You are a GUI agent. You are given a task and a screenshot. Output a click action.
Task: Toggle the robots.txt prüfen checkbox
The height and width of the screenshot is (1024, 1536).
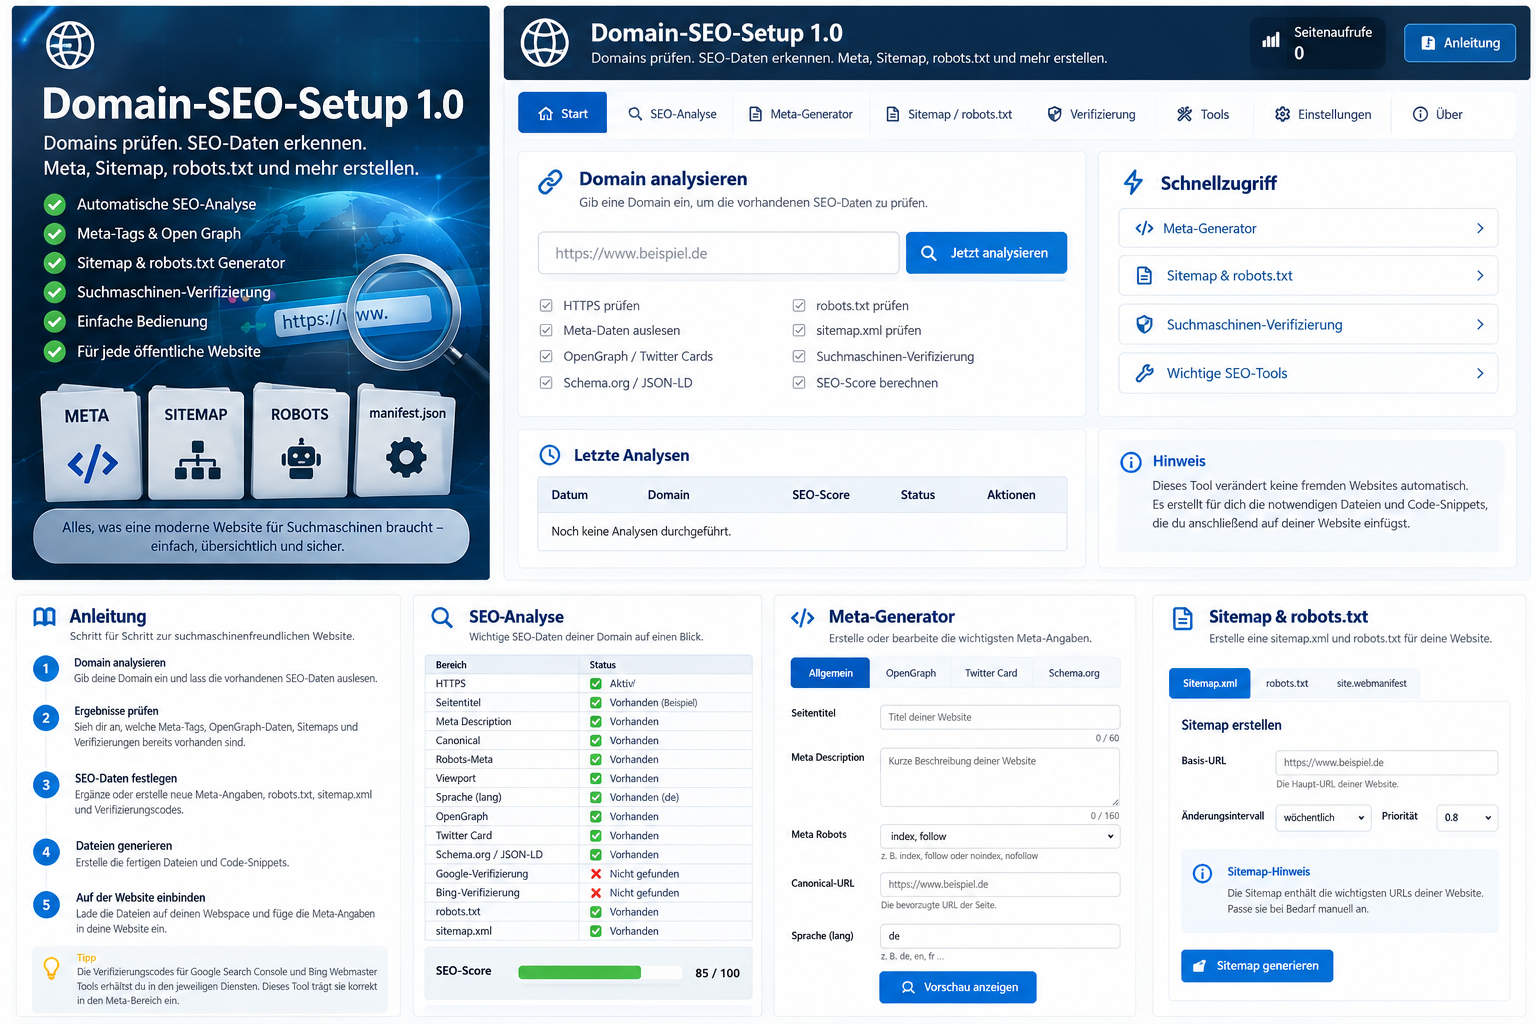click(799, 305)
